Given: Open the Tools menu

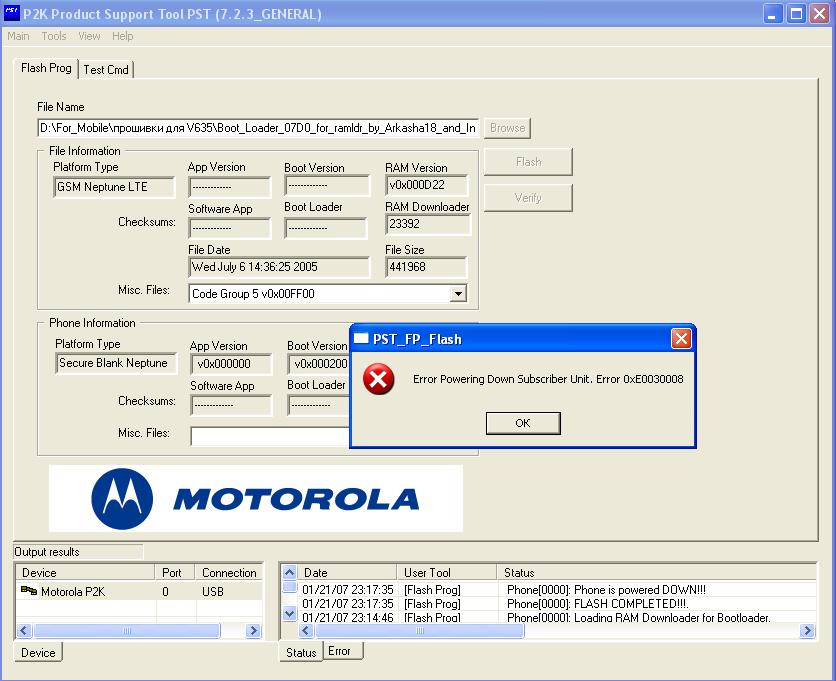Looking at the screenshot, I should [54, 36].
